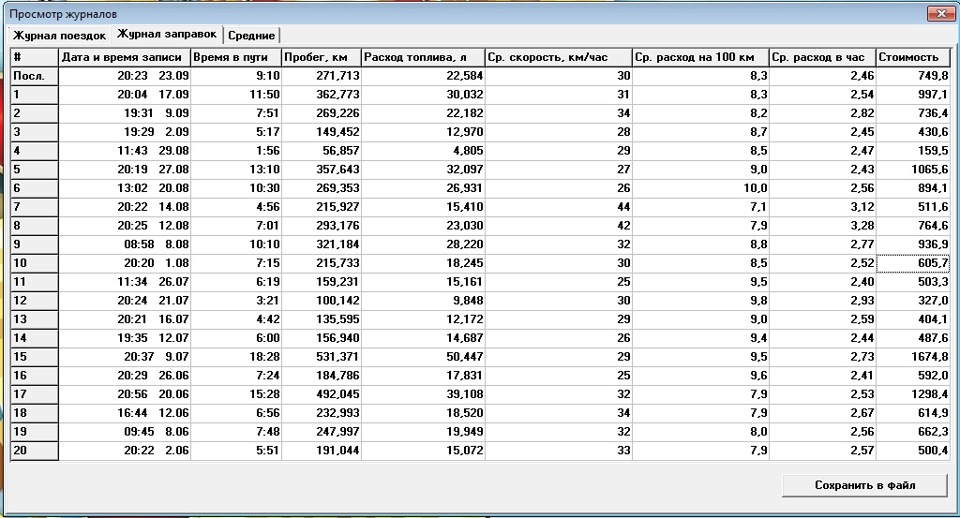Switch to the Журнал поездок tab

click(59, 36)
